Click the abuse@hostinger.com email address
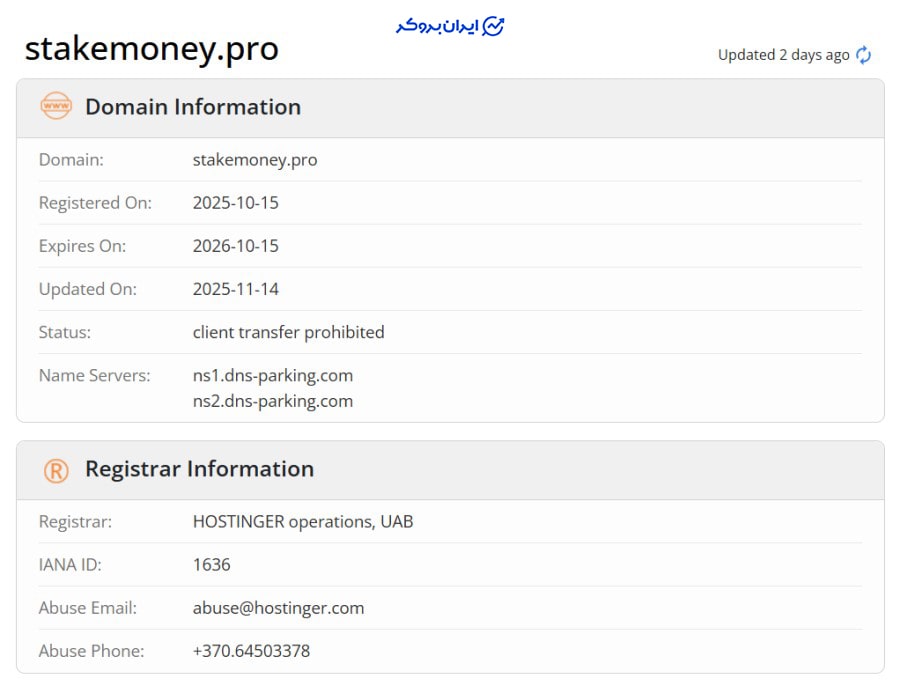This screenshot has height=686, width=900. pos(278,608)
